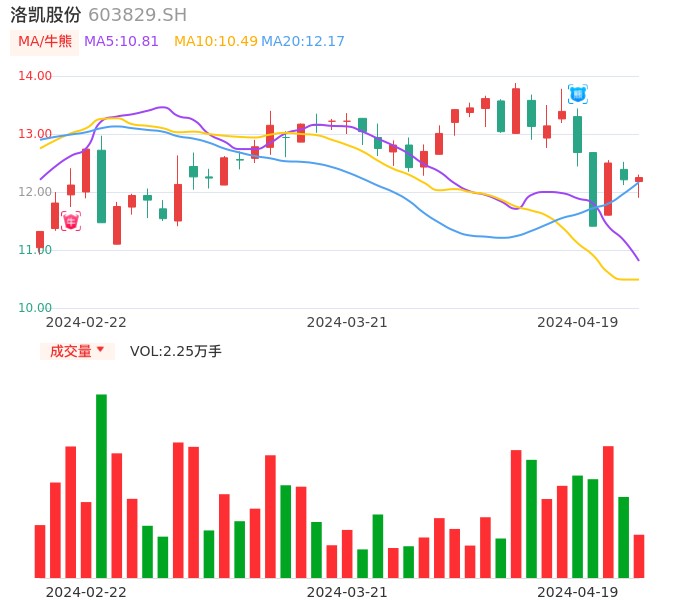Click the first red volume bar
Image resolution: width=686 pixels, height=606 pixels.
click(x=40, y=551)
